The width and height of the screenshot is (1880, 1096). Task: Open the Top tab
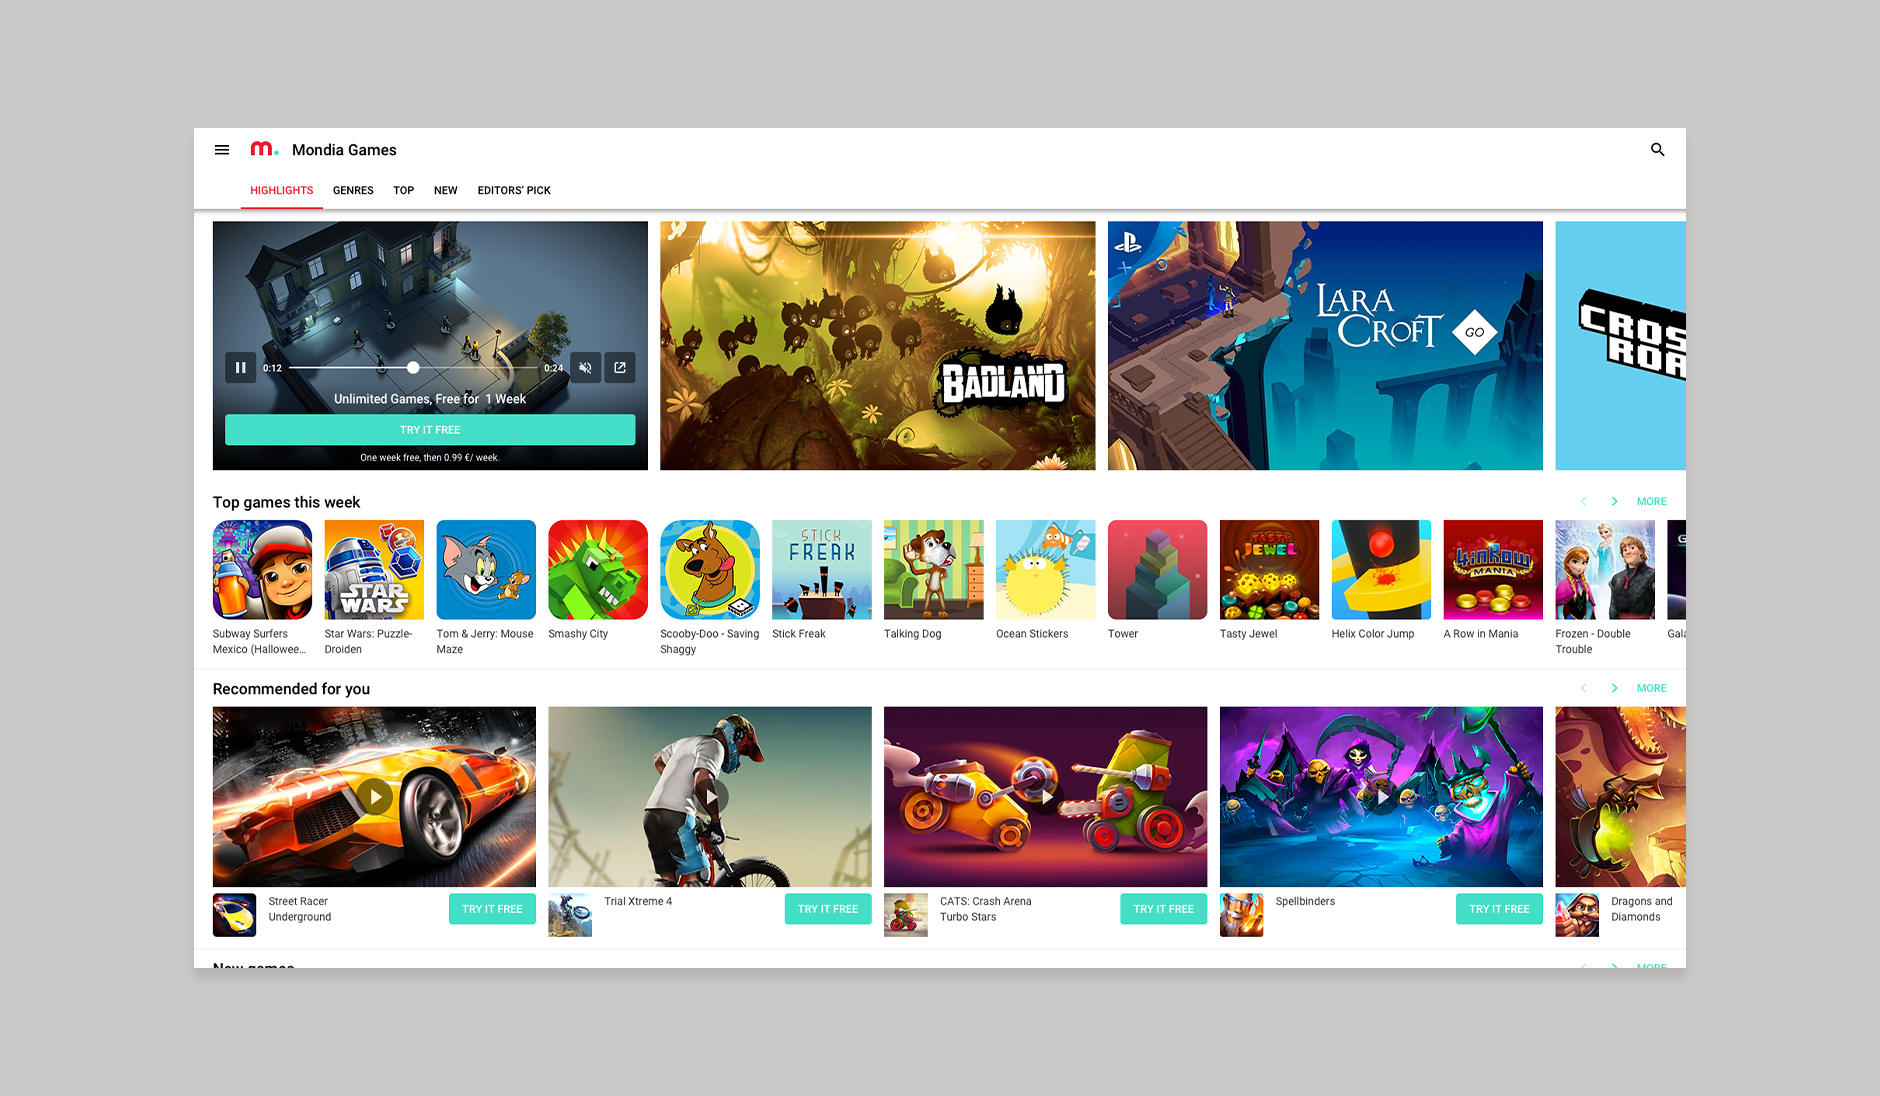click(x=404, y=190)
